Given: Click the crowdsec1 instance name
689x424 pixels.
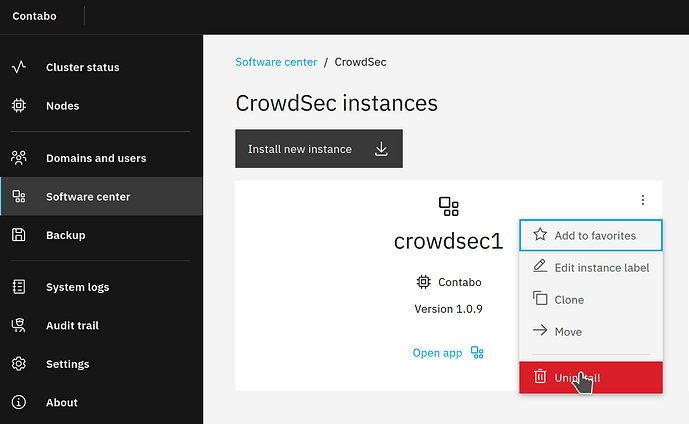Looking at the screenshot, I should click(448, 241).
